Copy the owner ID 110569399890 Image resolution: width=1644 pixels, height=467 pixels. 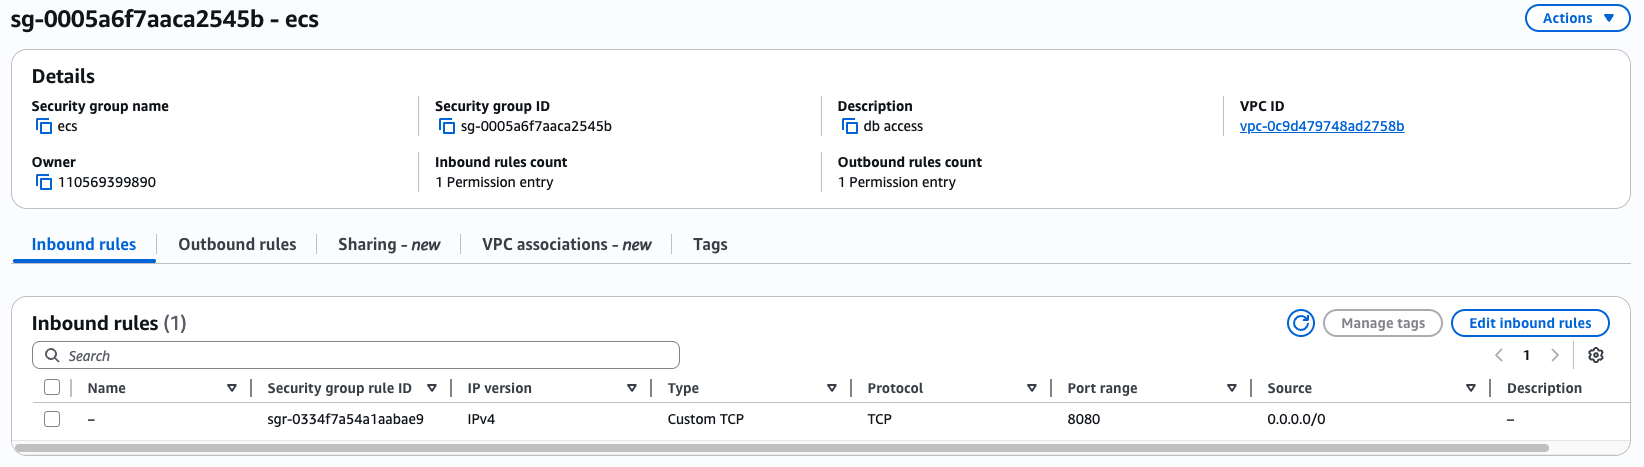pos(44,182)
